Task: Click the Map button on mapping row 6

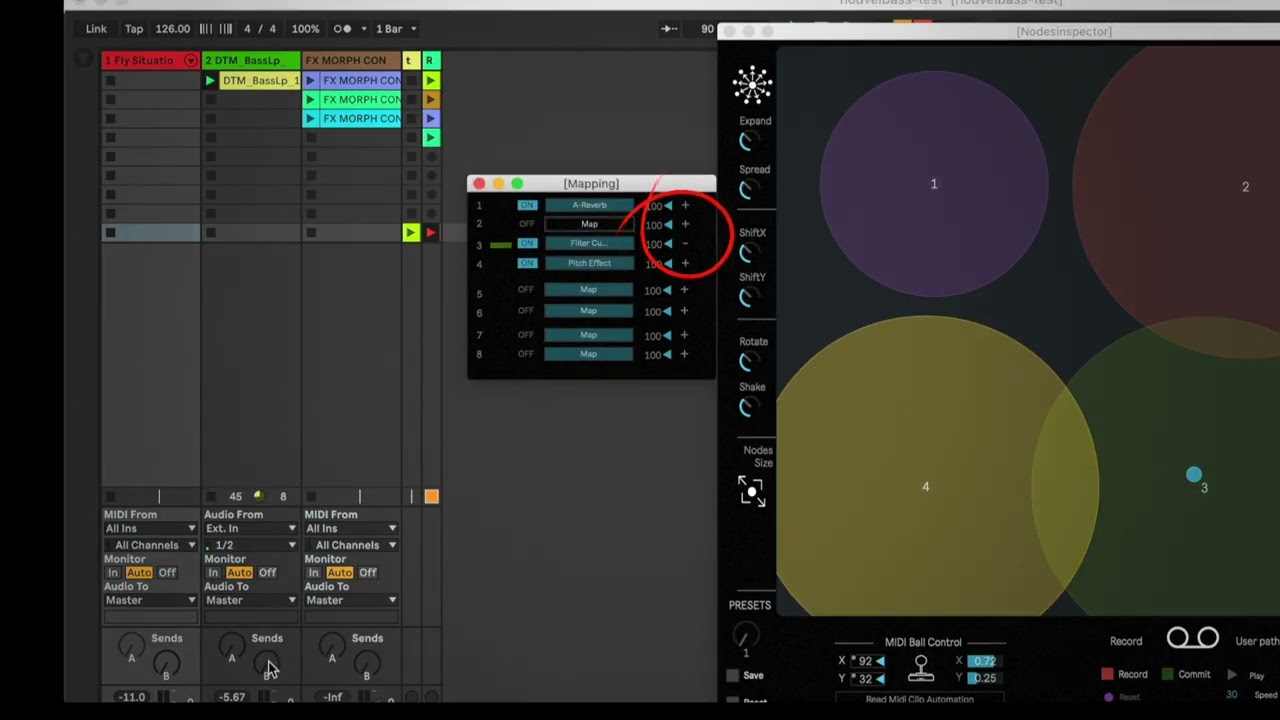Action: pyautogui.click(x=589, y=311)
